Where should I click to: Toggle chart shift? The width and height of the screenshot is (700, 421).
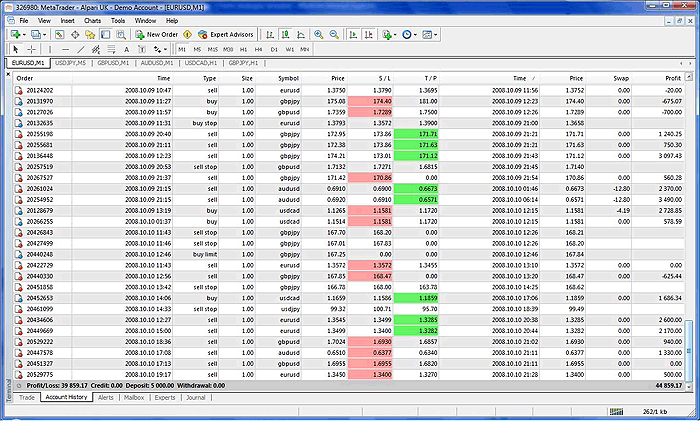(369, 34)
